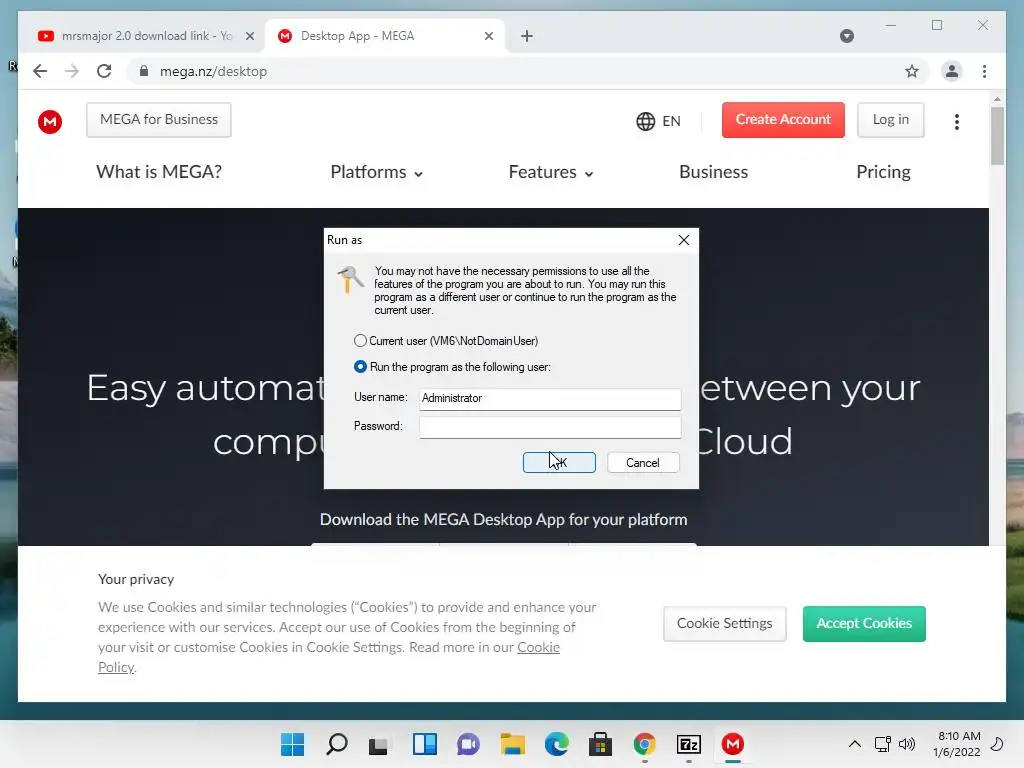1024x768 pixels.
Task: Open the network tray icon
Action: tap(882, 744)
